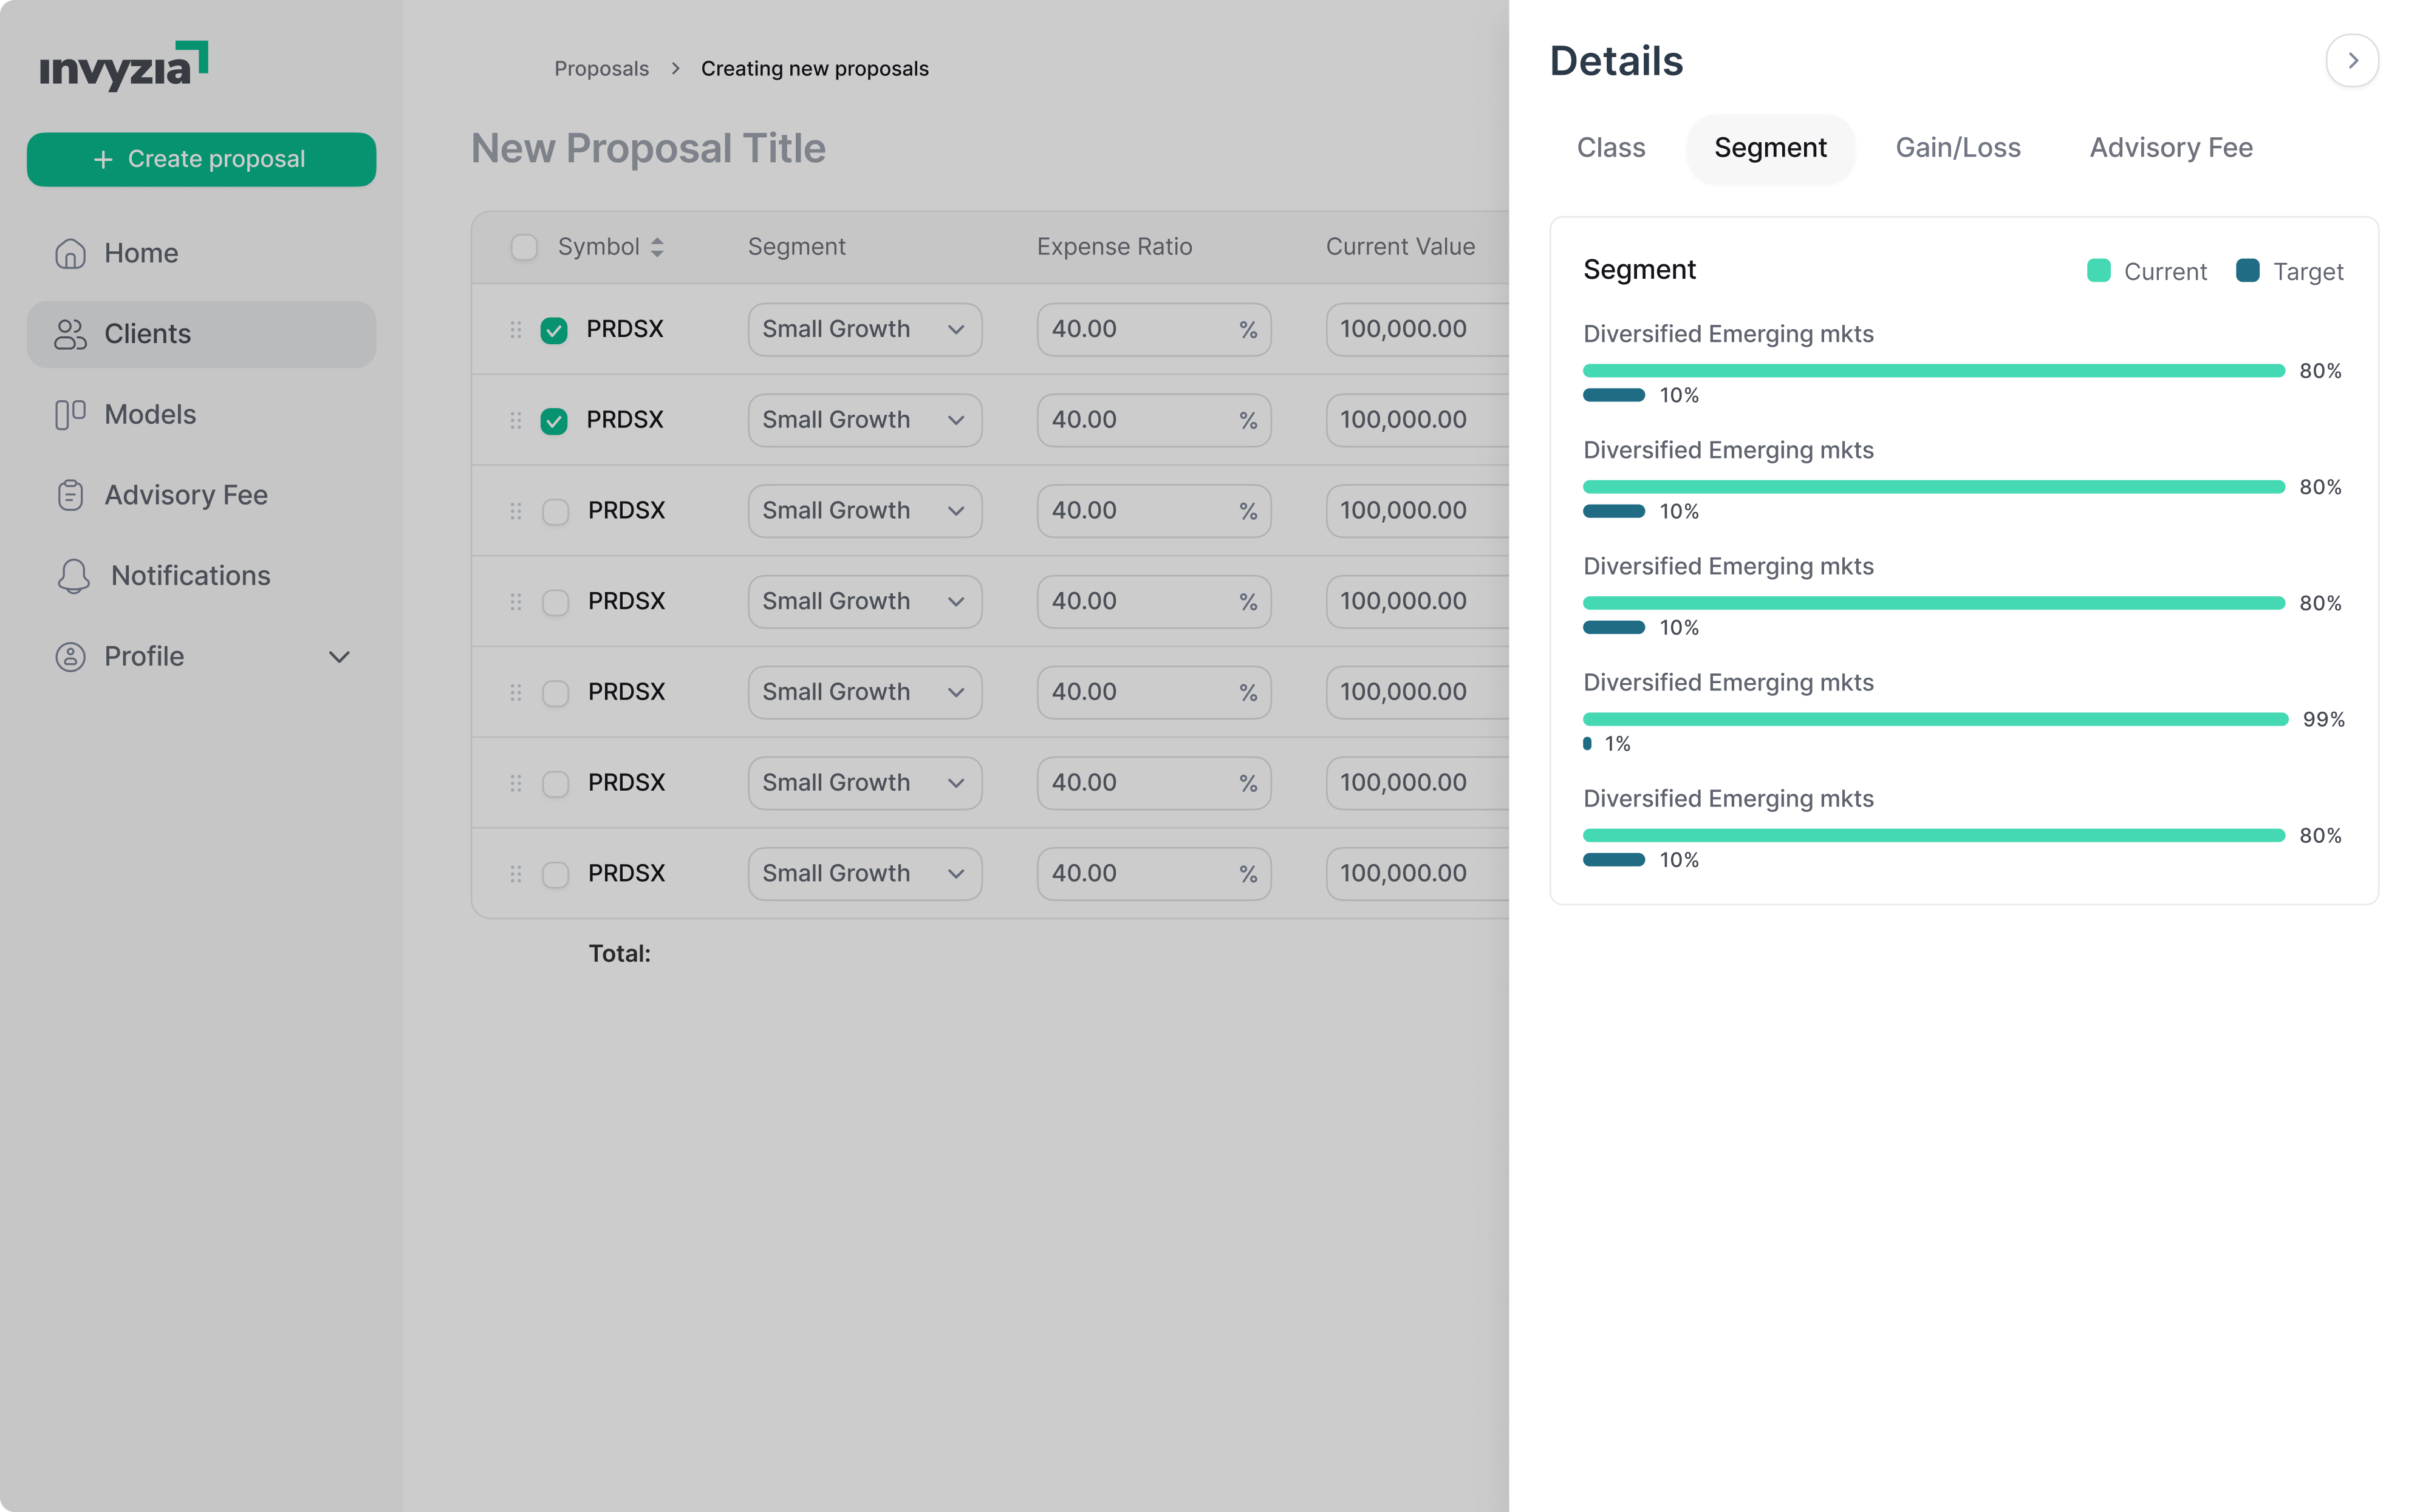Uncheck the first PRDSX row checkbox
The width and height of the screenshot is (2420, 1512).
pos(554,330)
